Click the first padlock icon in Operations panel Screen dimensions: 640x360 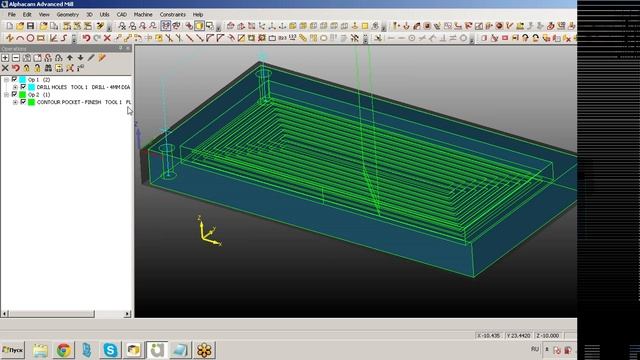point(27,68)
